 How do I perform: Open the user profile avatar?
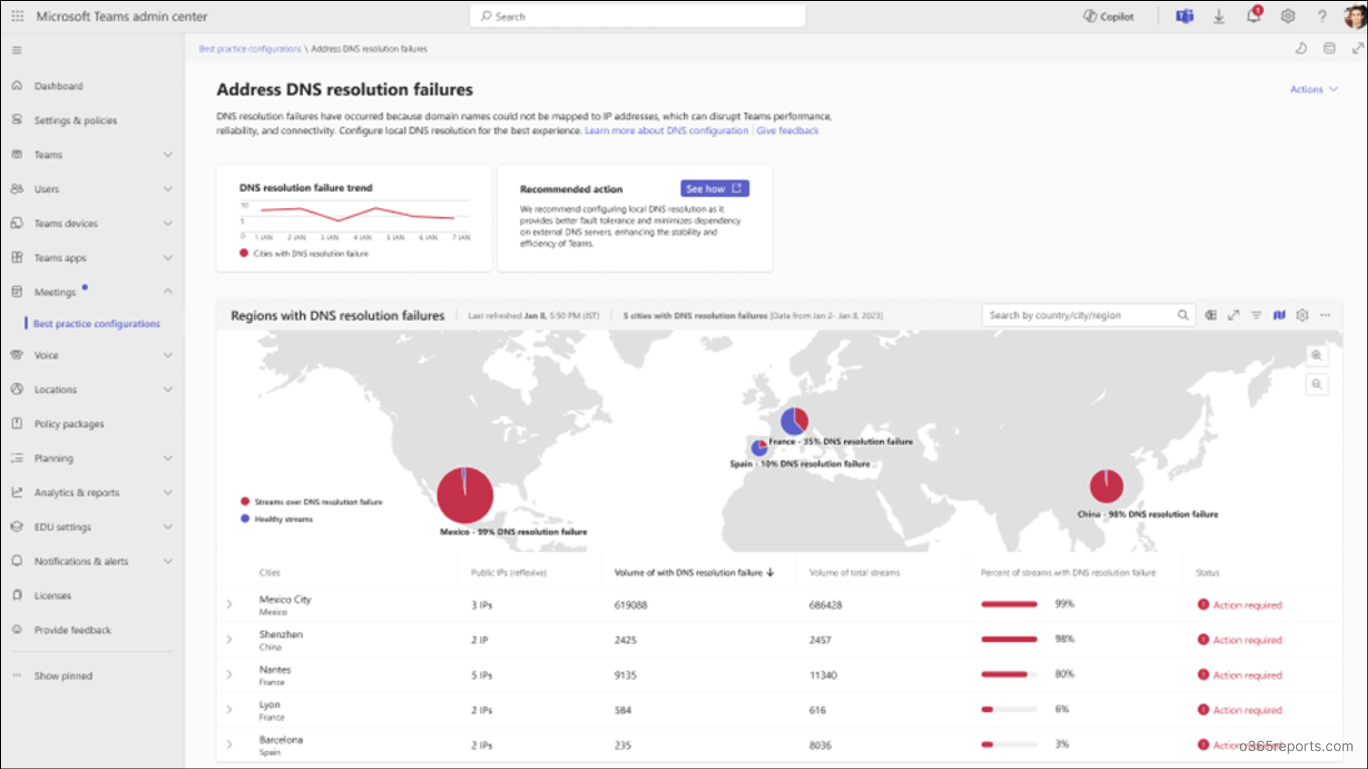[x=1354, y=16]
